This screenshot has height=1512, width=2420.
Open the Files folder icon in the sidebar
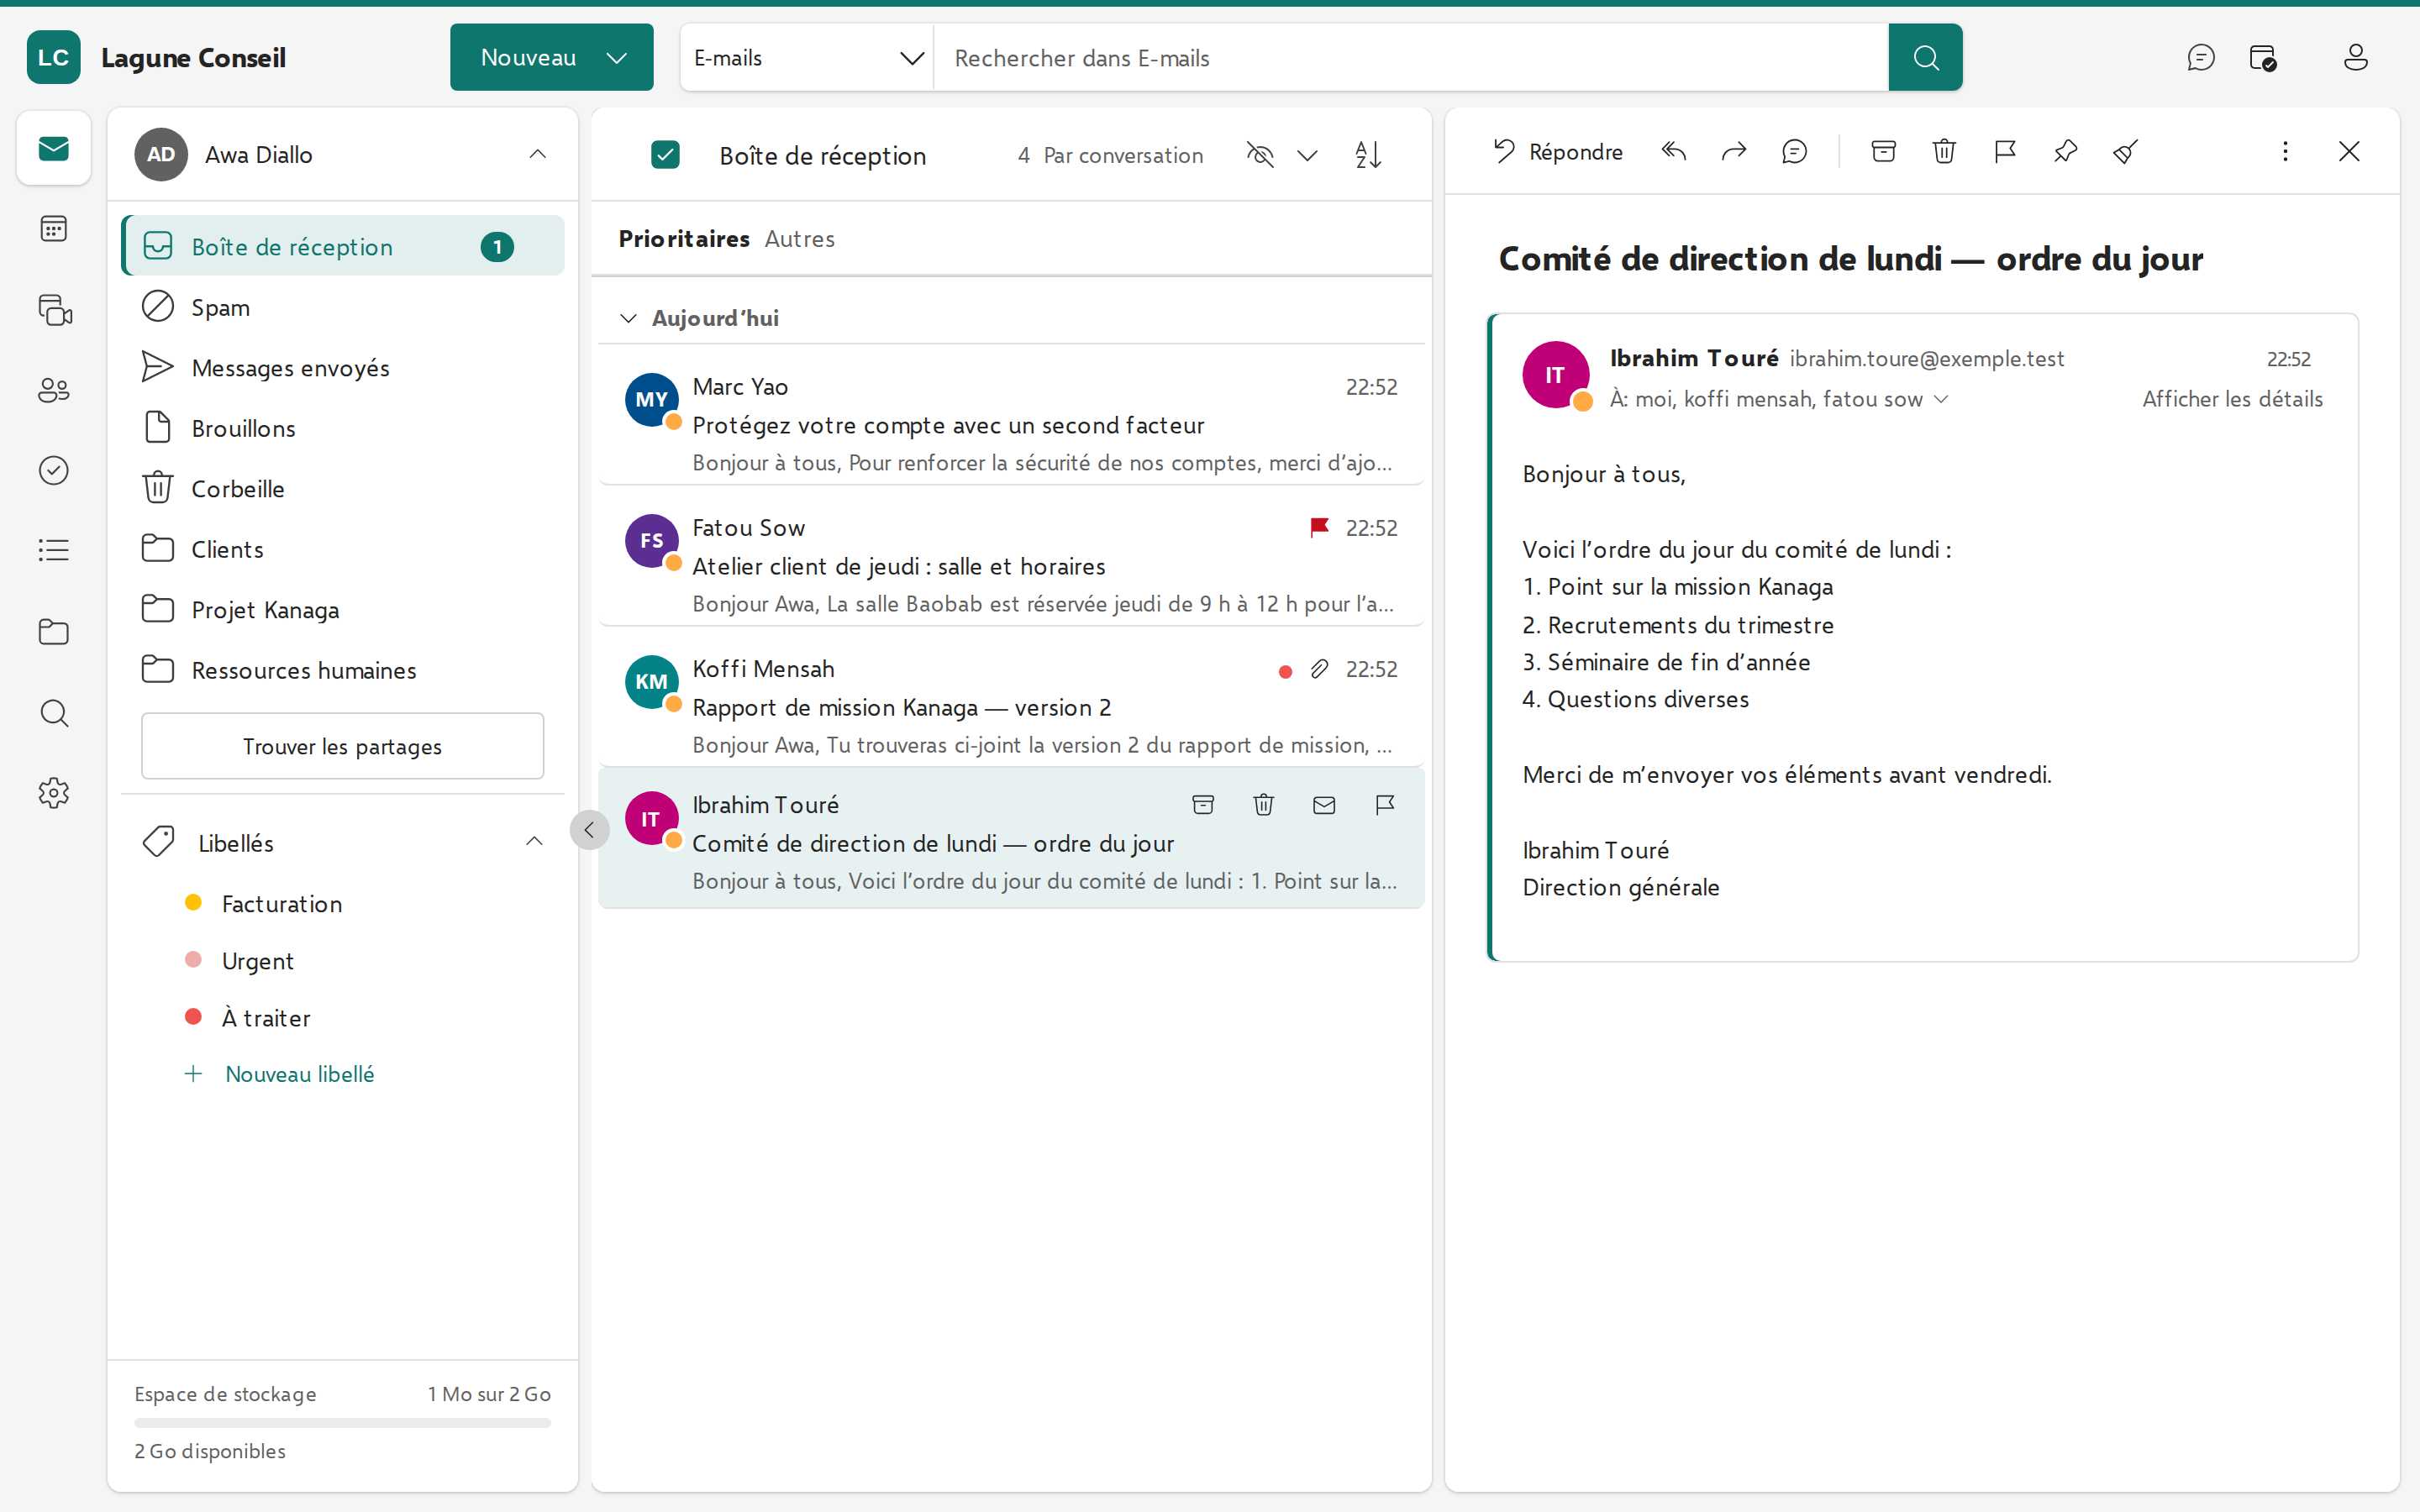[x=54, y=632]
